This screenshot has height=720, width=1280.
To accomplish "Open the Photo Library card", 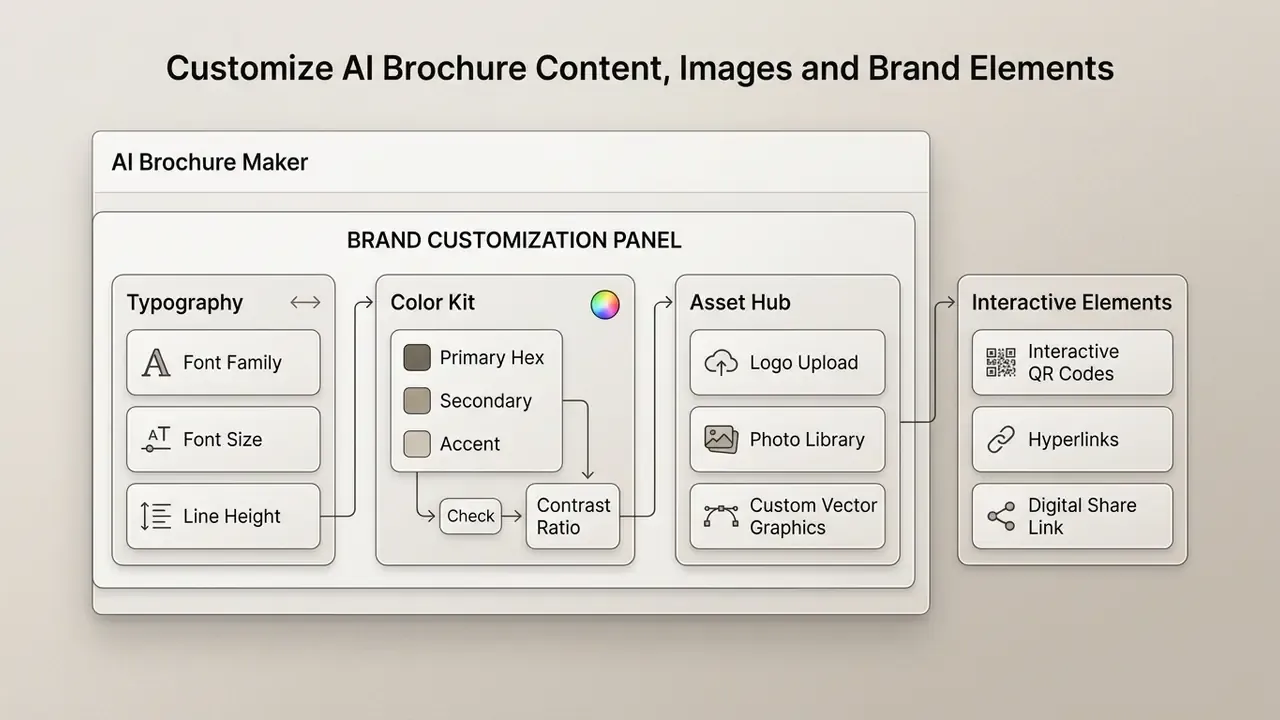I will tap(787, 439).
